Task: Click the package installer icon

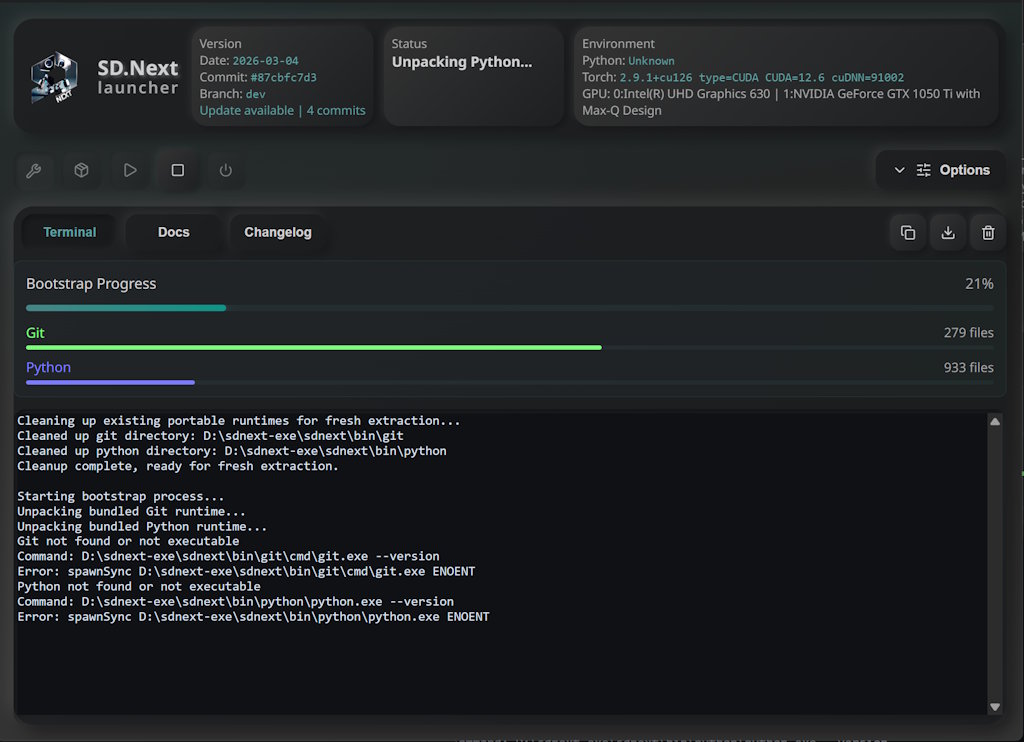Action: [81, 170]
